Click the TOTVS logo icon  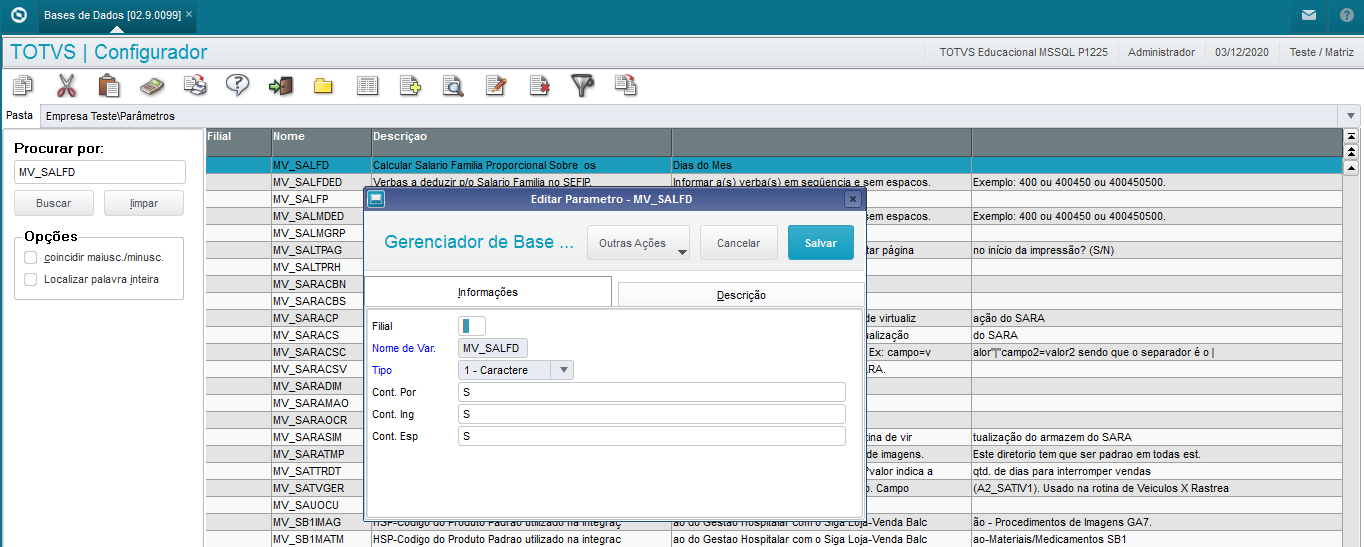pyautogui.click(x=17, y=15)
